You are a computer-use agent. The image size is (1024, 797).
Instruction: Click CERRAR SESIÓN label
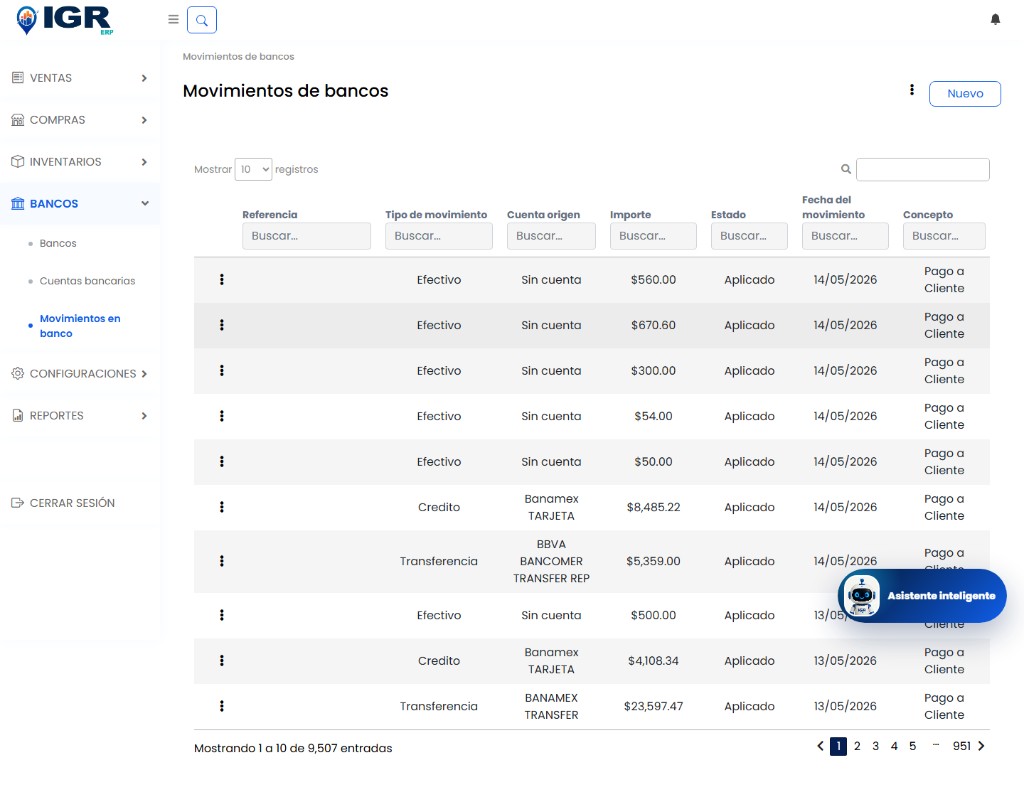tap(72, 503)
